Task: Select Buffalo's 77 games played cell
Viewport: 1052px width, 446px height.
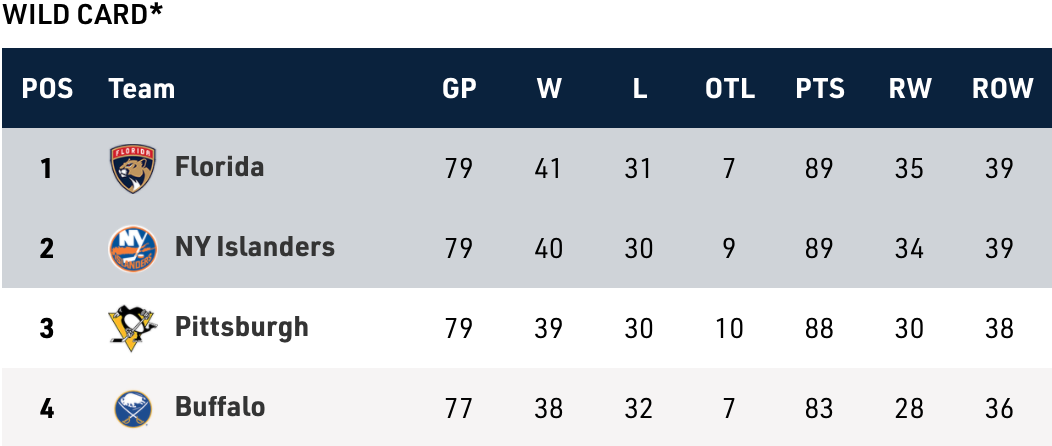Action: click(459, 408)
